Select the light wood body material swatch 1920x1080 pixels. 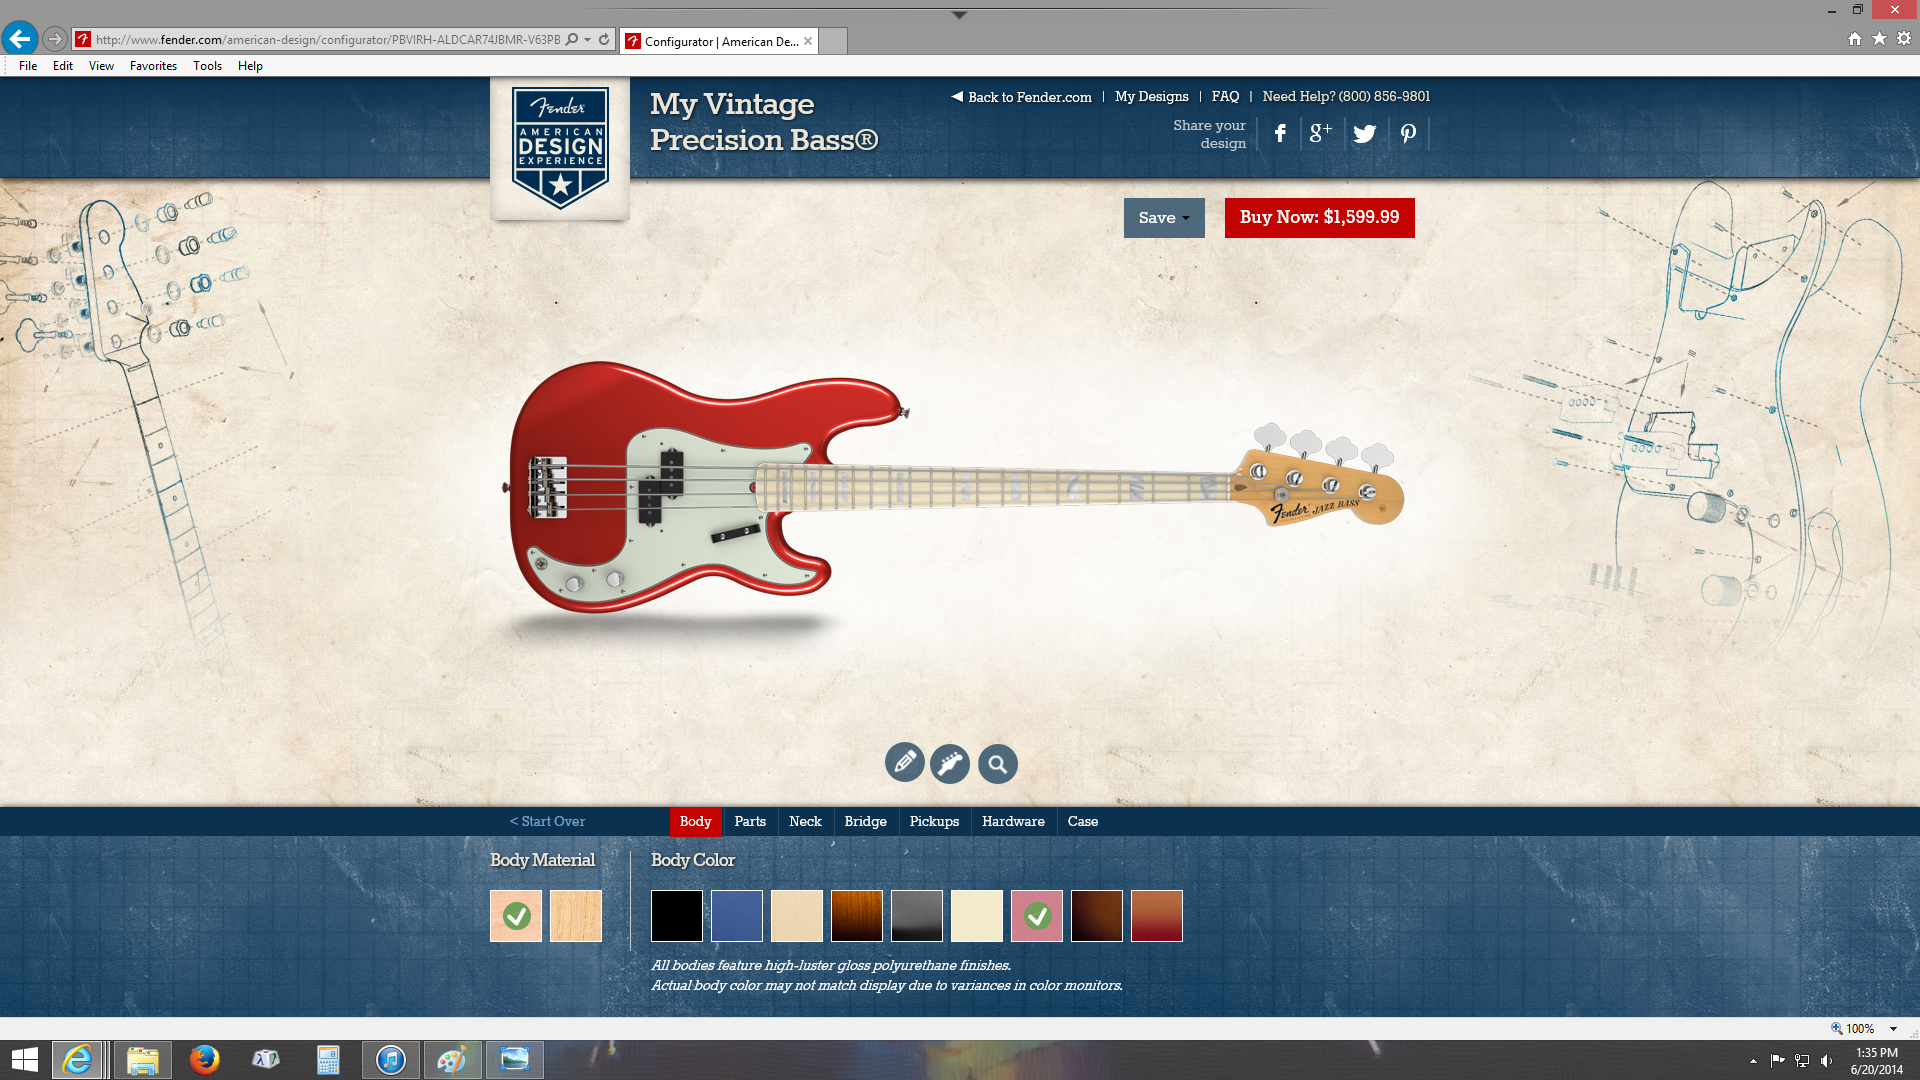(x=576, y=916)
